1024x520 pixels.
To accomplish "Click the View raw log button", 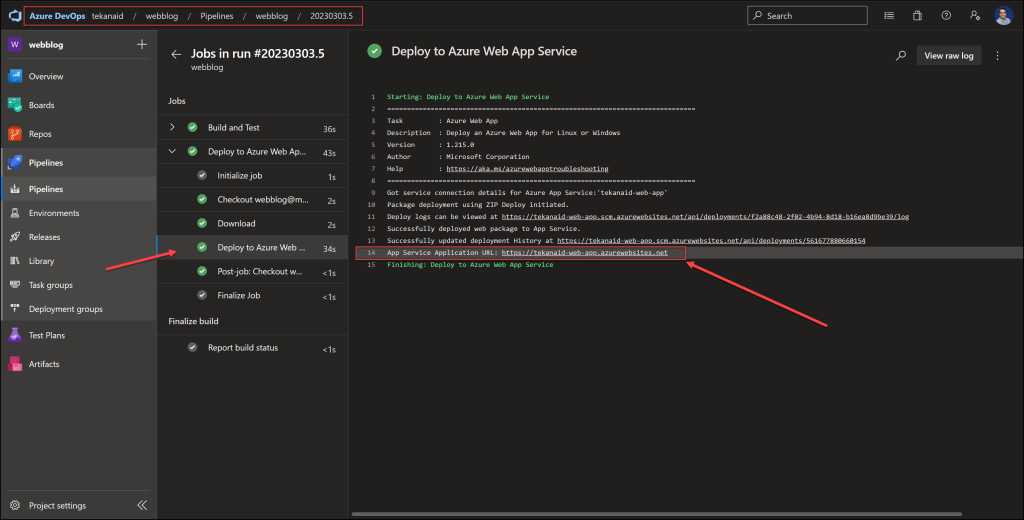I will (x=949, y=56).
